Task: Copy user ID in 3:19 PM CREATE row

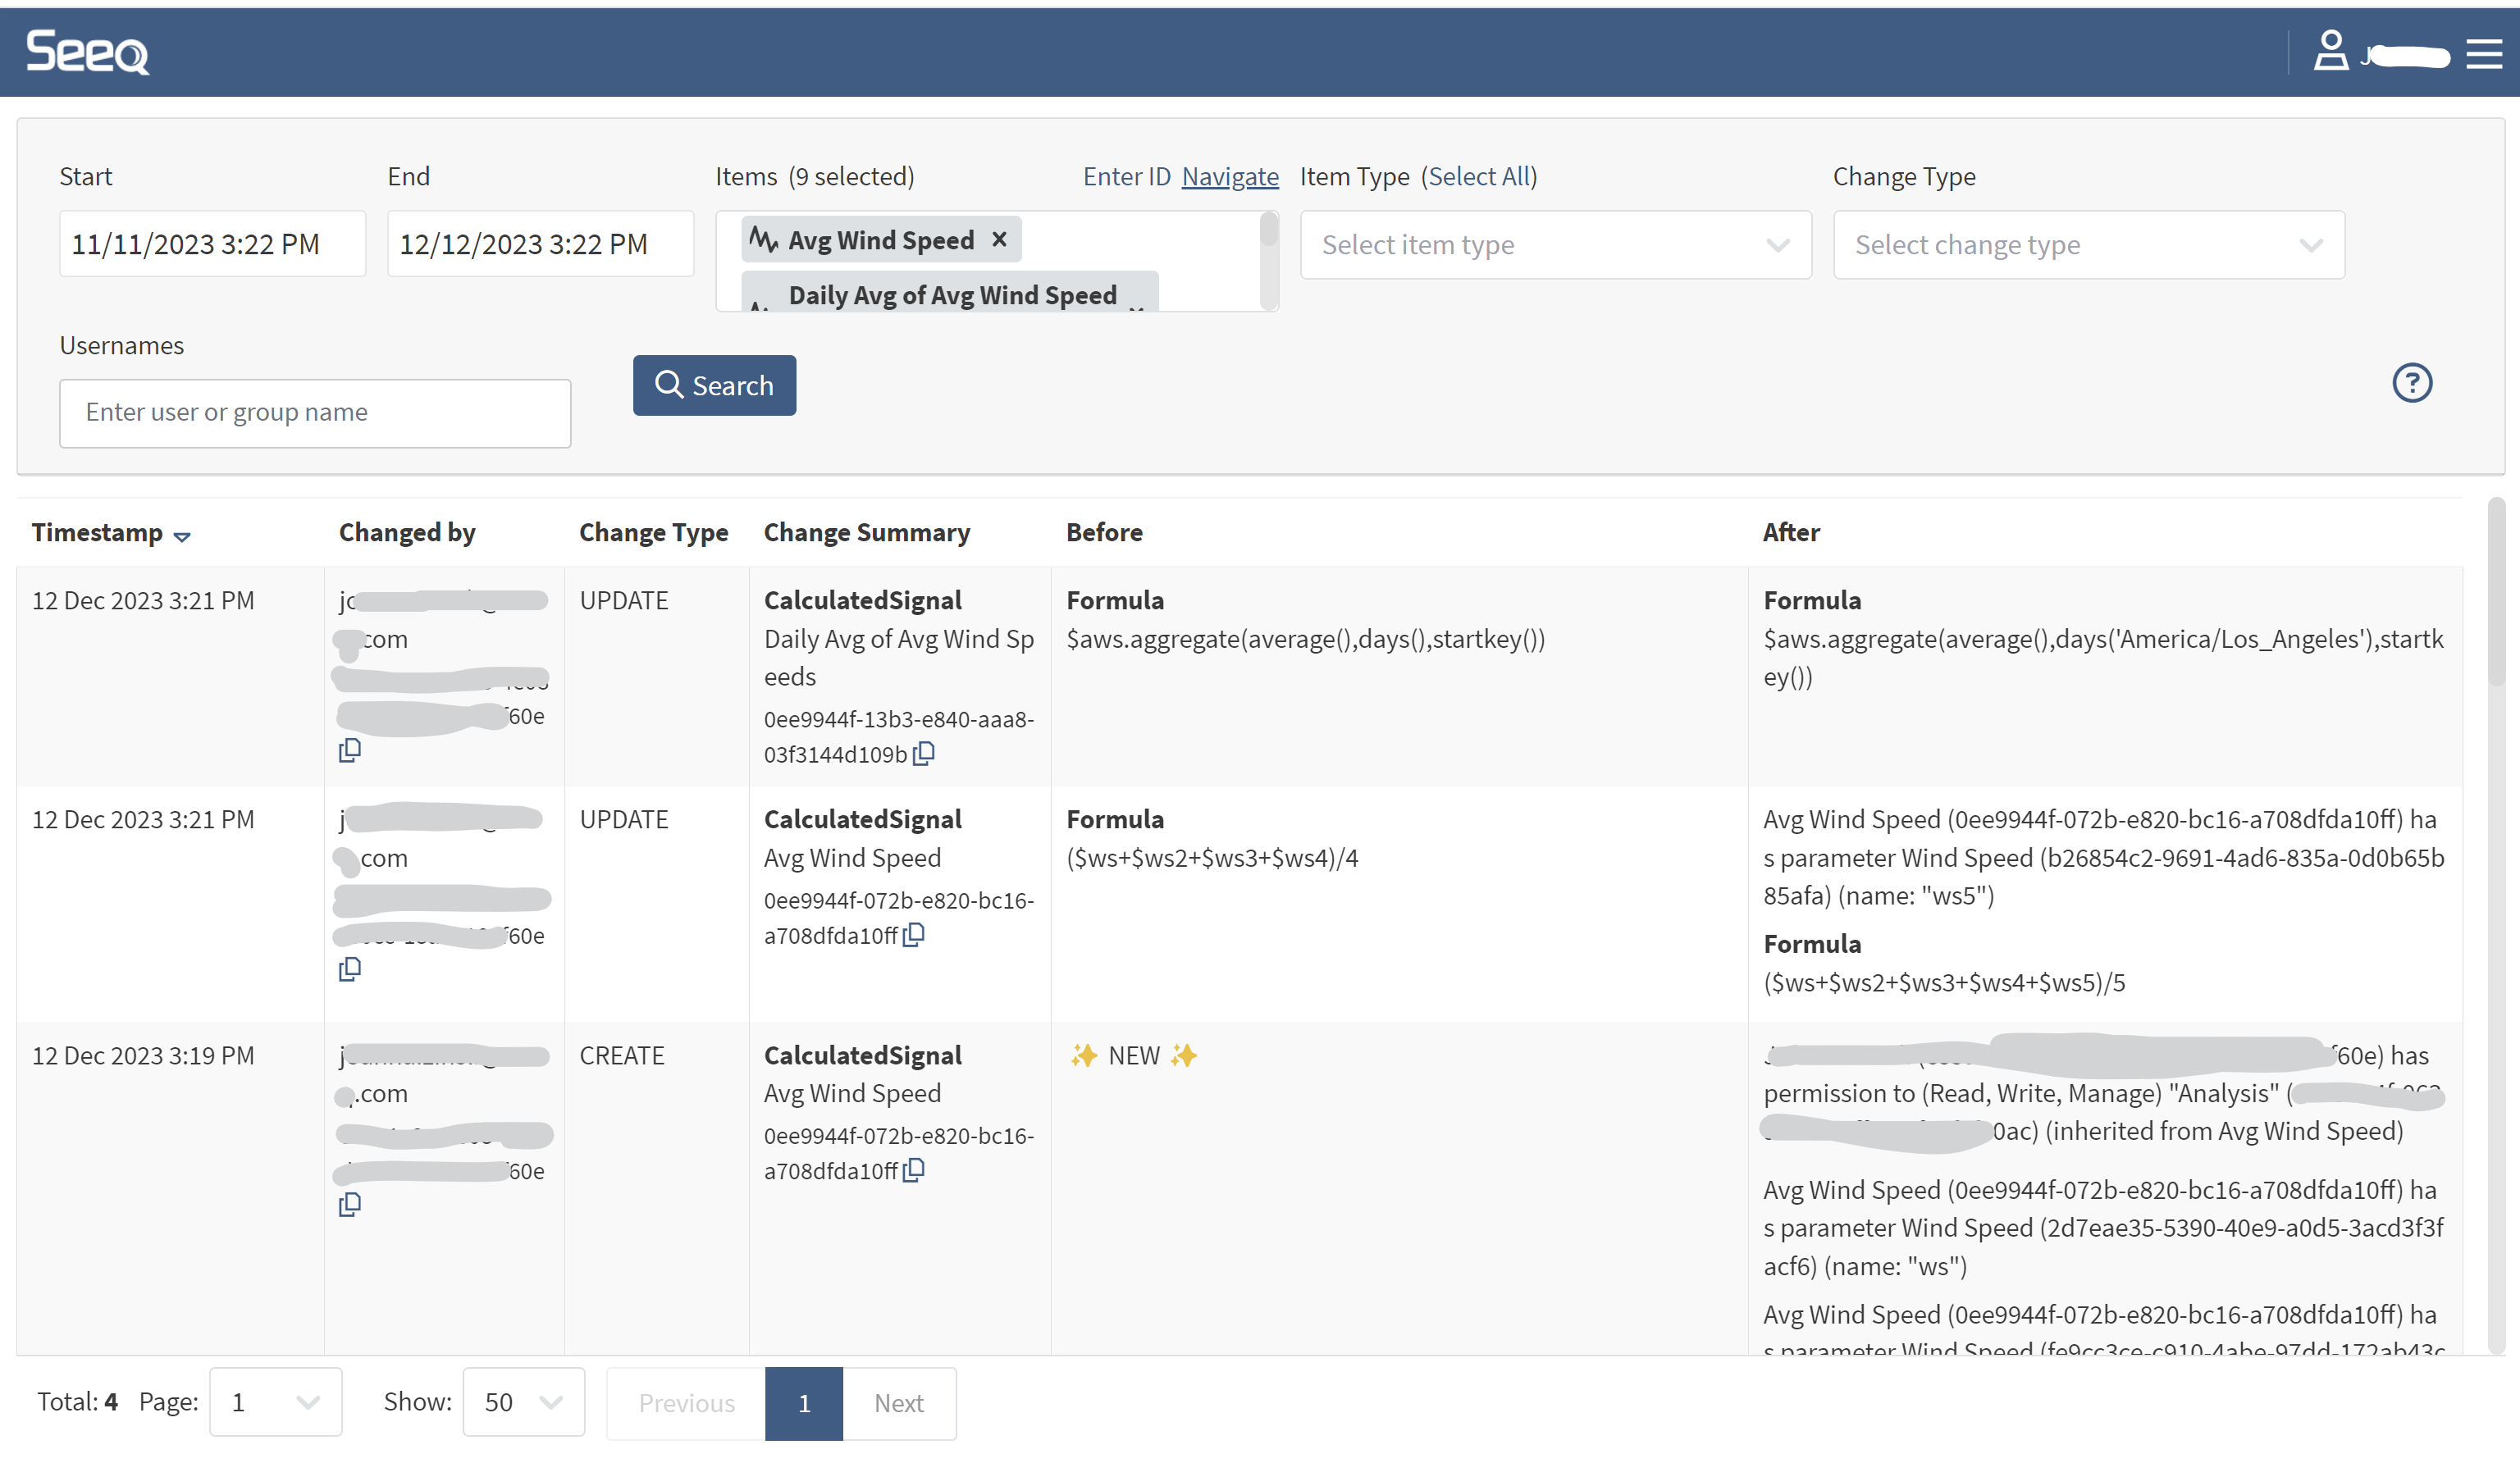Action: (x=350, y=1204)
